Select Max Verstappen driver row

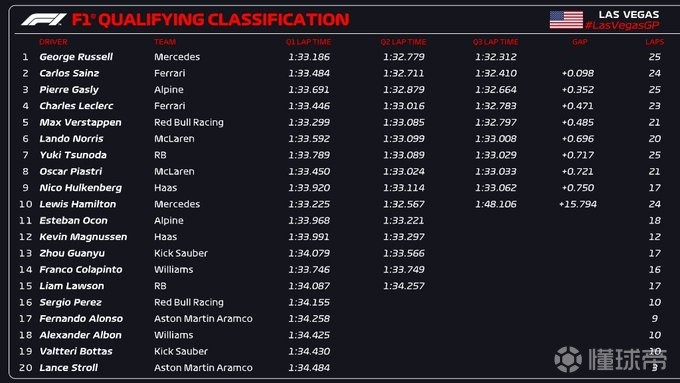[340, 122]
